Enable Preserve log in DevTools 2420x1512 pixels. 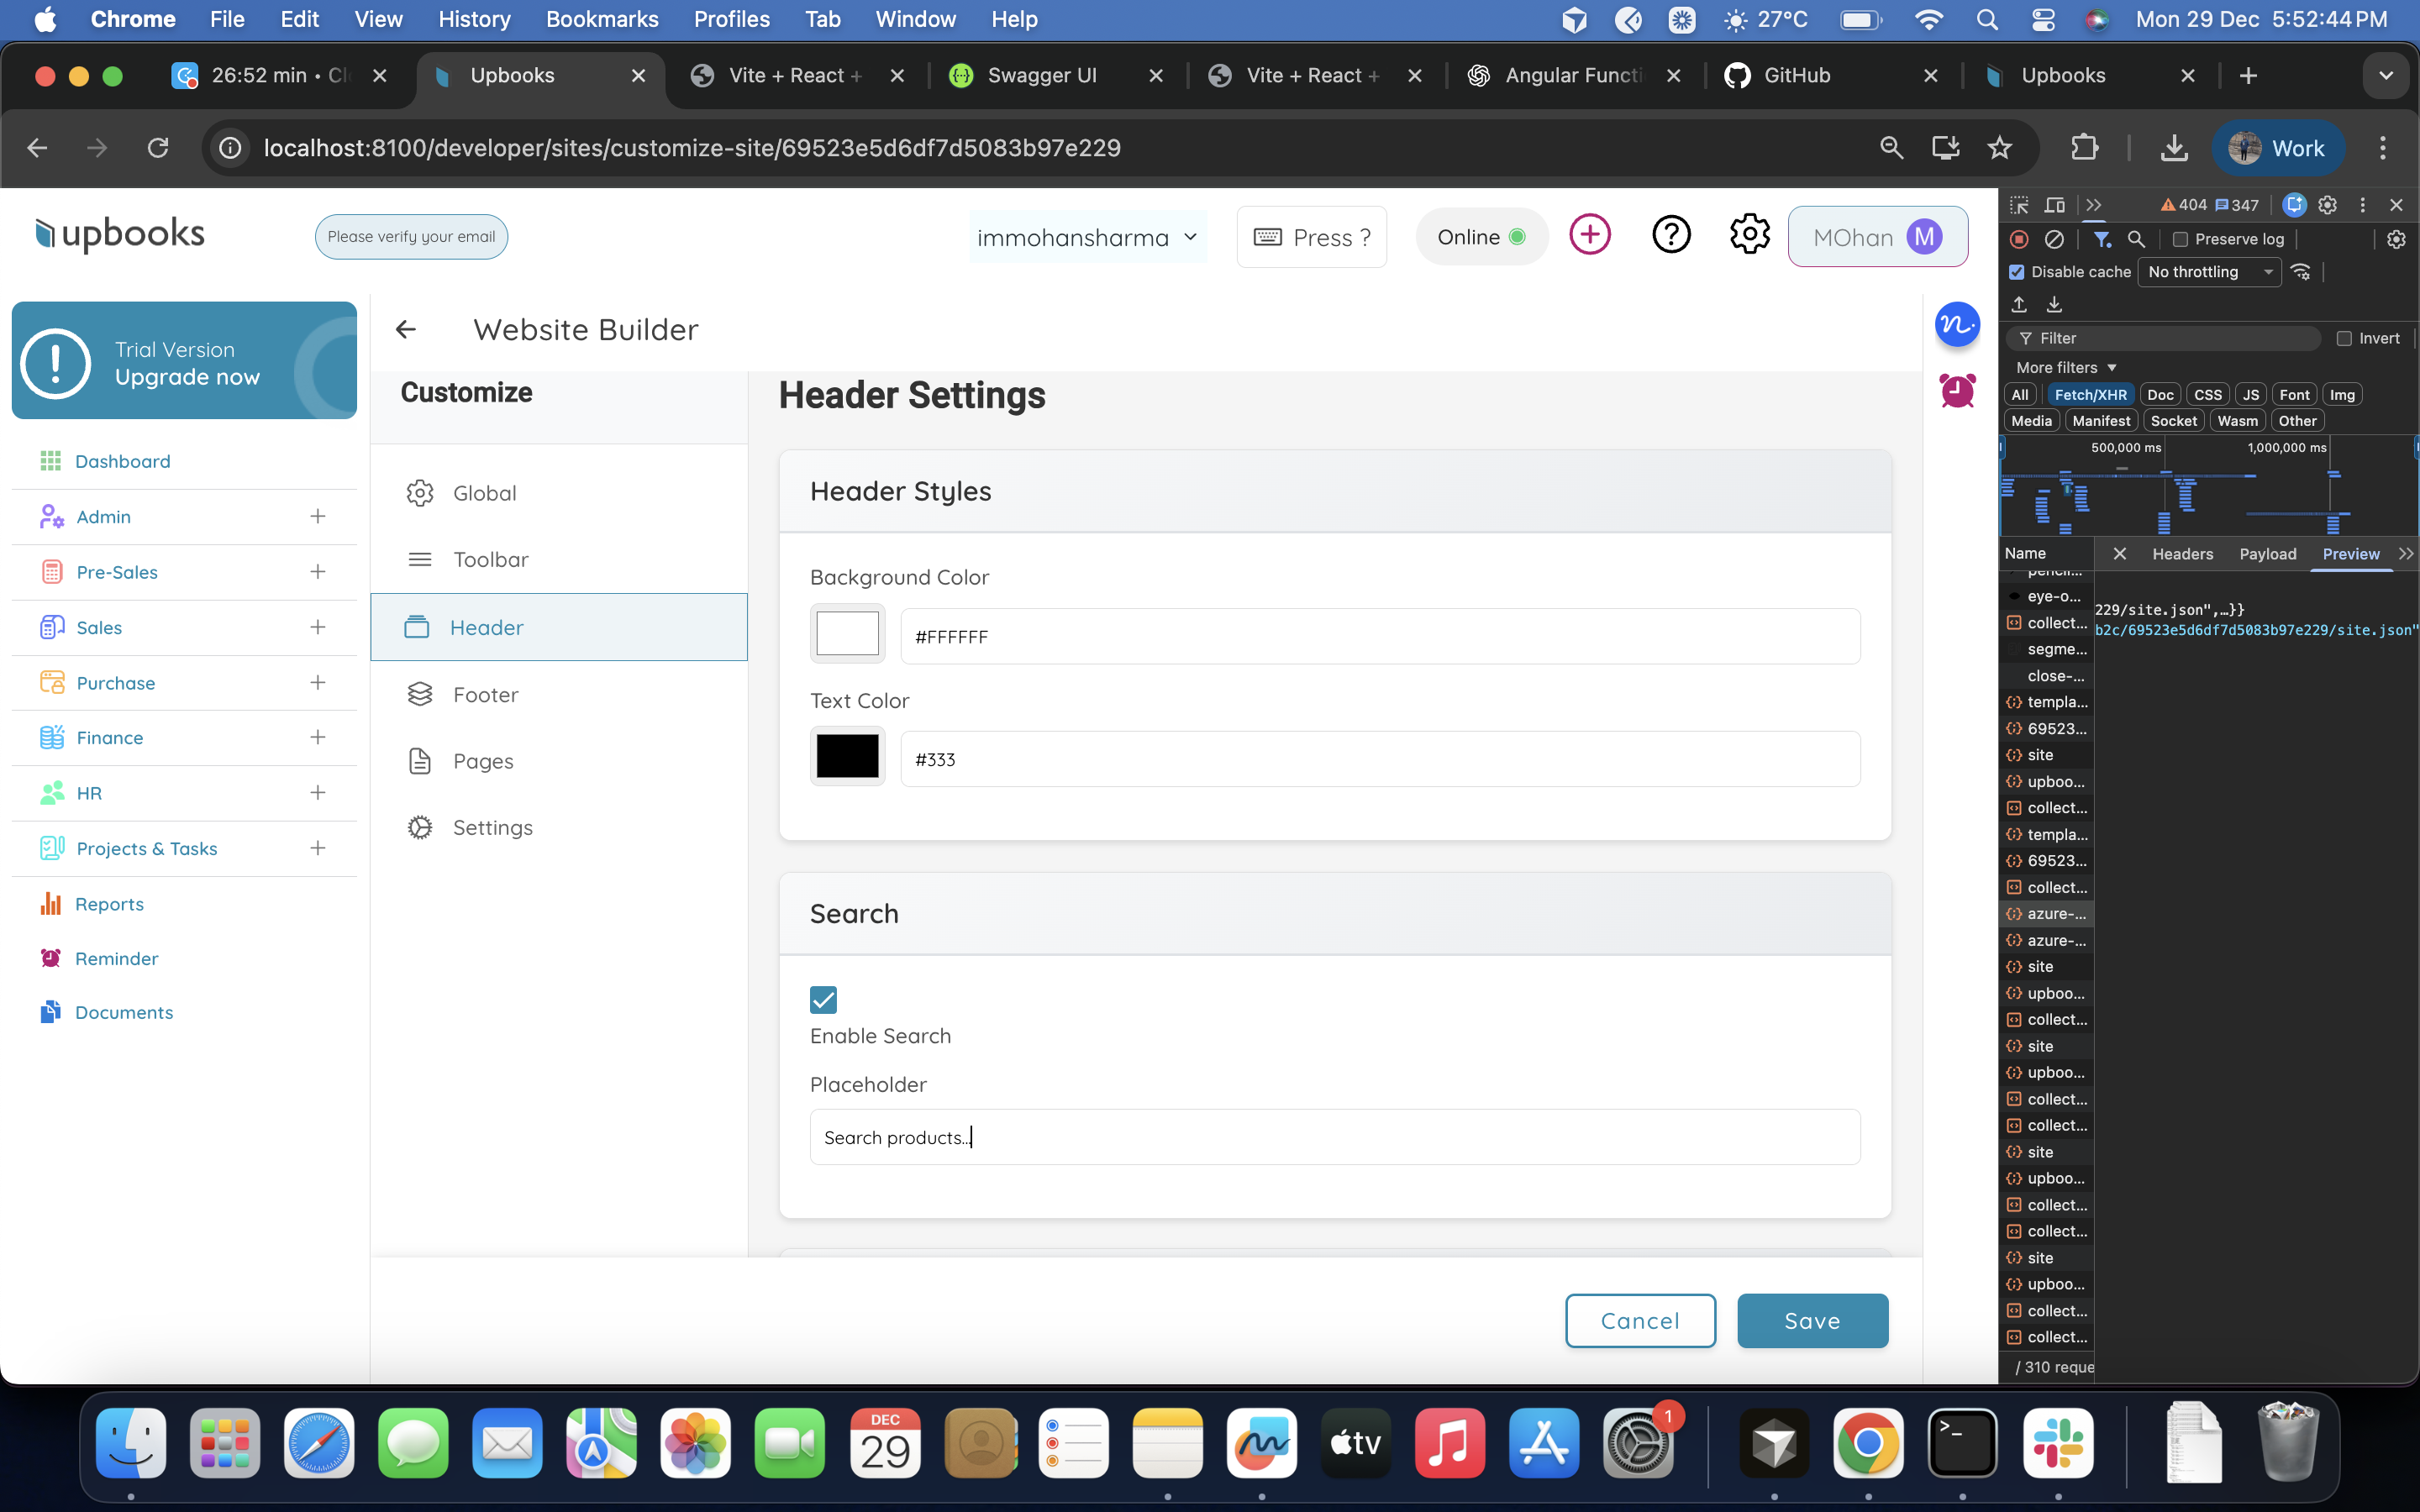(x=2180, y=239)
